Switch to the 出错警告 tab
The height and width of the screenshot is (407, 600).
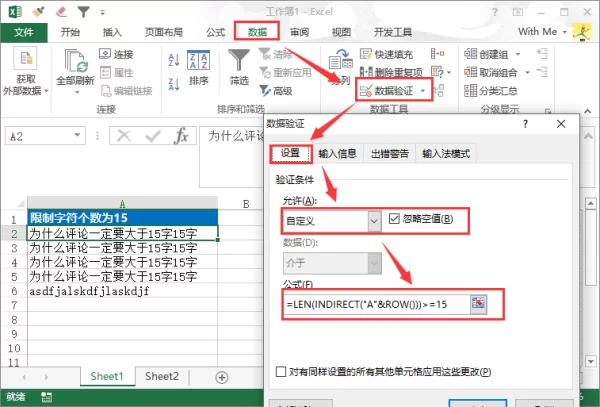pyautogui.click(x=390, y=153)
